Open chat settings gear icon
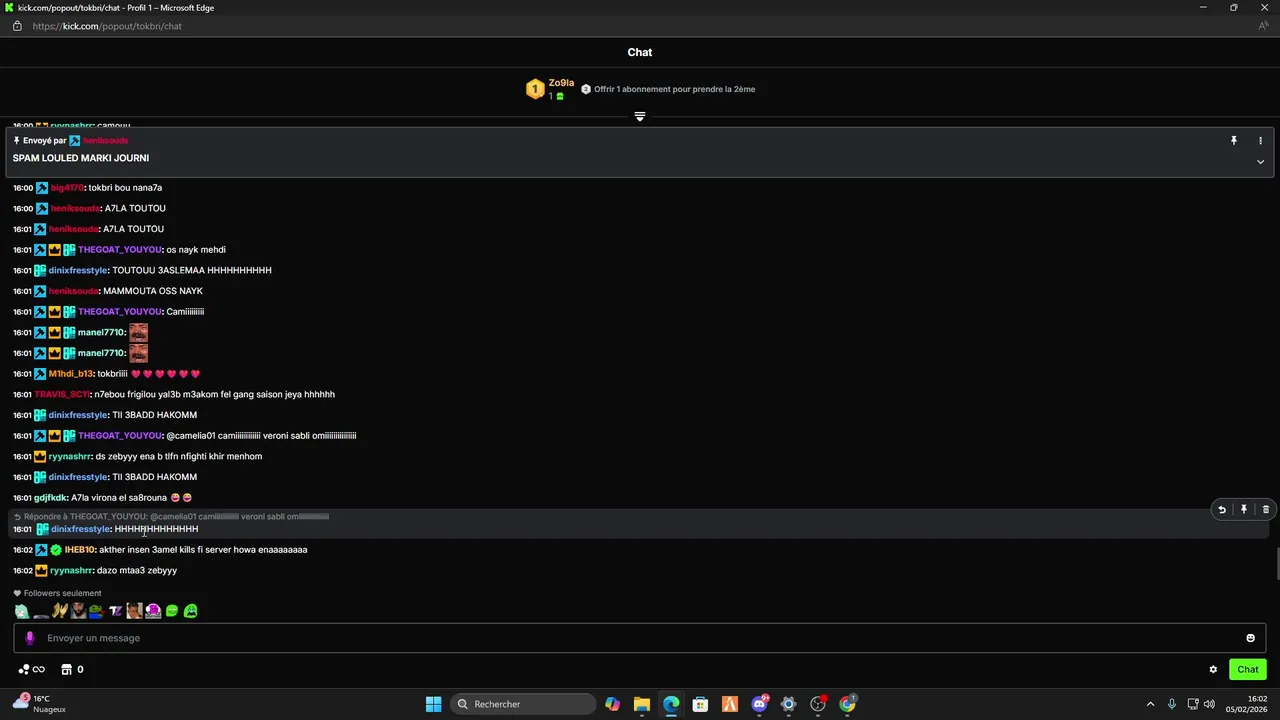1280x720 pixels. coord(1213,670)
